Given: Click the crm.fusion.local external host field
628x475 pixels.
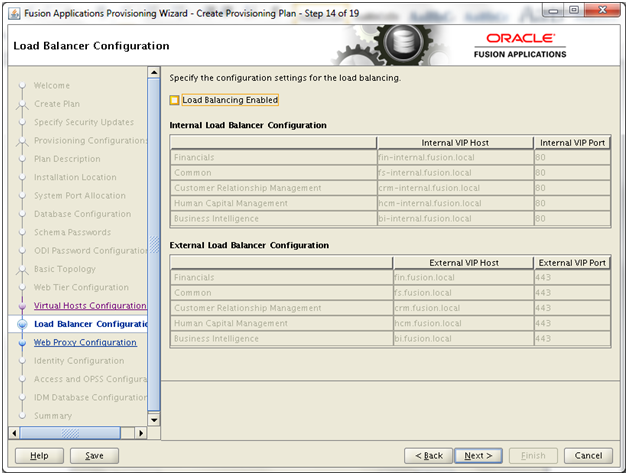Looking at the screenshot, I should 464,308.
